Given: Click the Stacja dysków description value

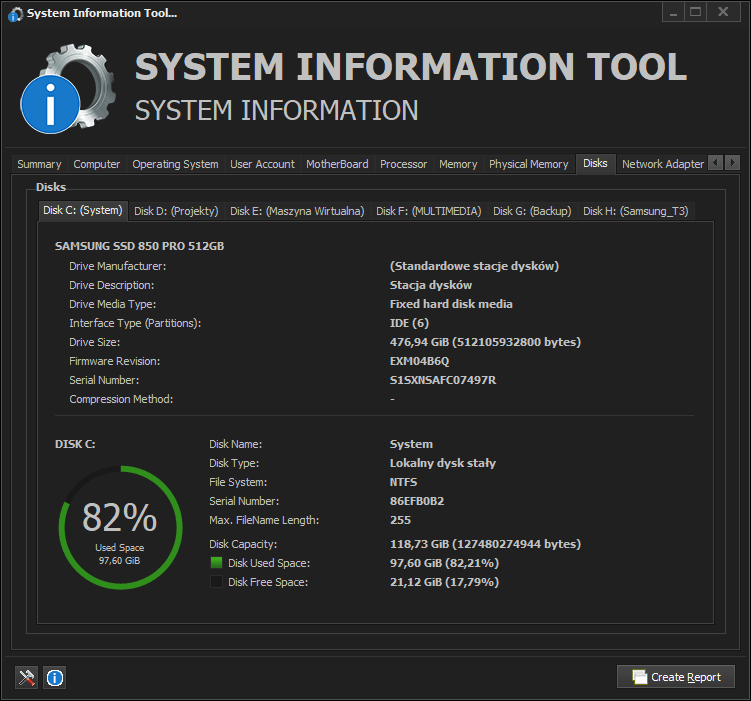Looking at the screenshot, I should tap(431, 285).
